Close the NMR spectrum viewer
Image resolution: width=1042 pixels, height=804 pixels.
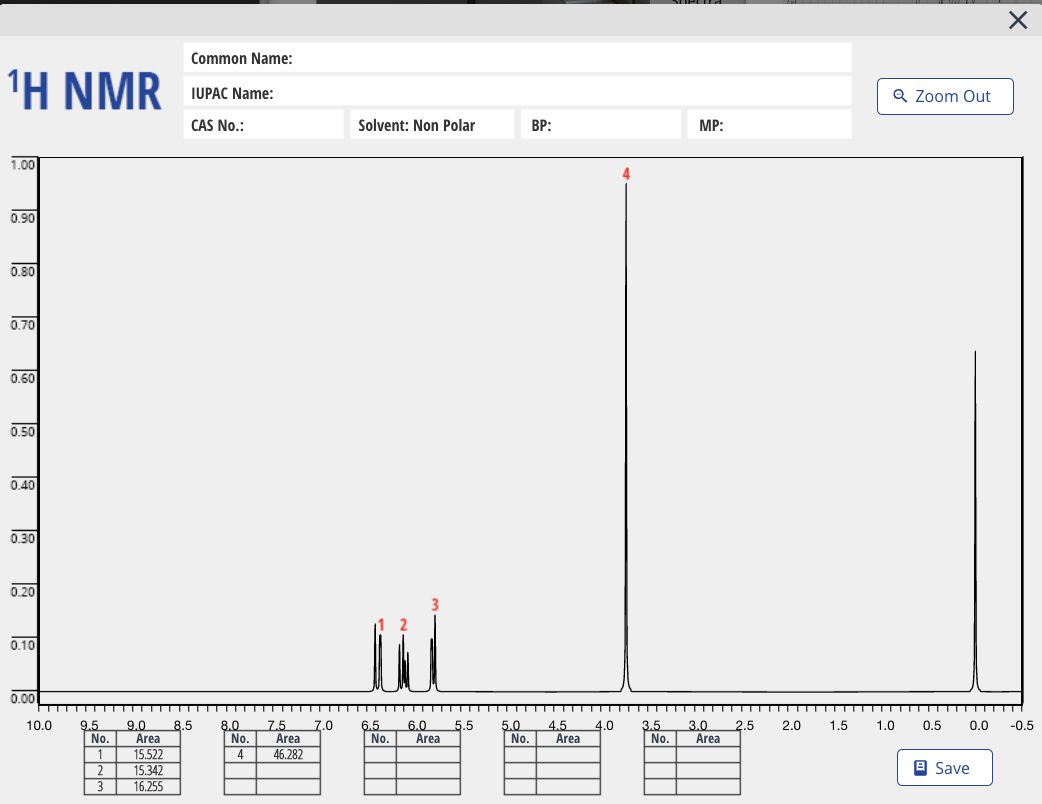point(1018,20)
